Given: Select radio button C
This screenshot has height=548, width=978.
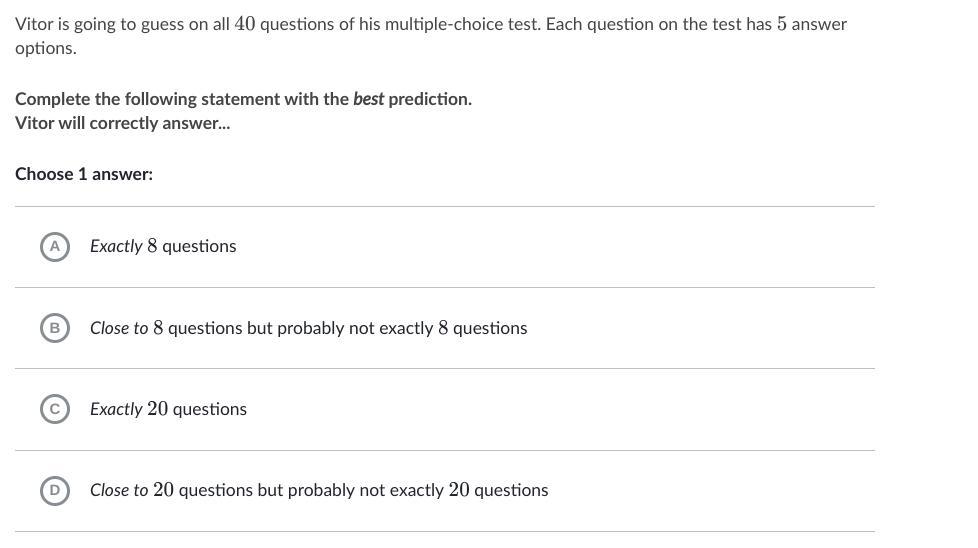Looking at the screenshot, I should [x=55, y=409].
